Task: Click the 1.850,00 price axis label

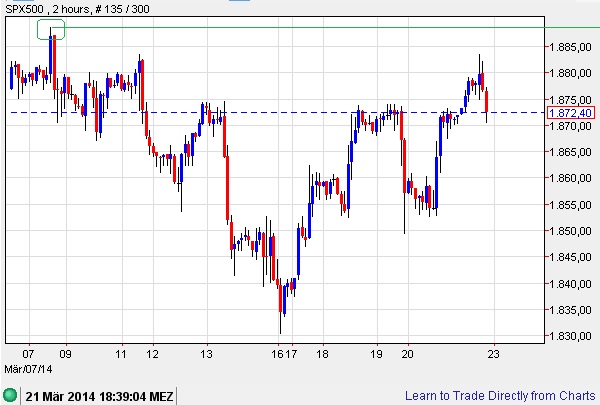Action: click(570, 231)
